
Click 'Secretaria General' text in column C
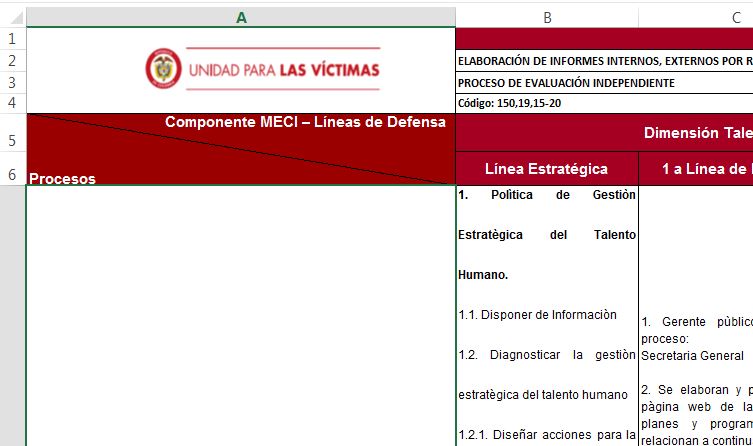click(x=692, y=356)
